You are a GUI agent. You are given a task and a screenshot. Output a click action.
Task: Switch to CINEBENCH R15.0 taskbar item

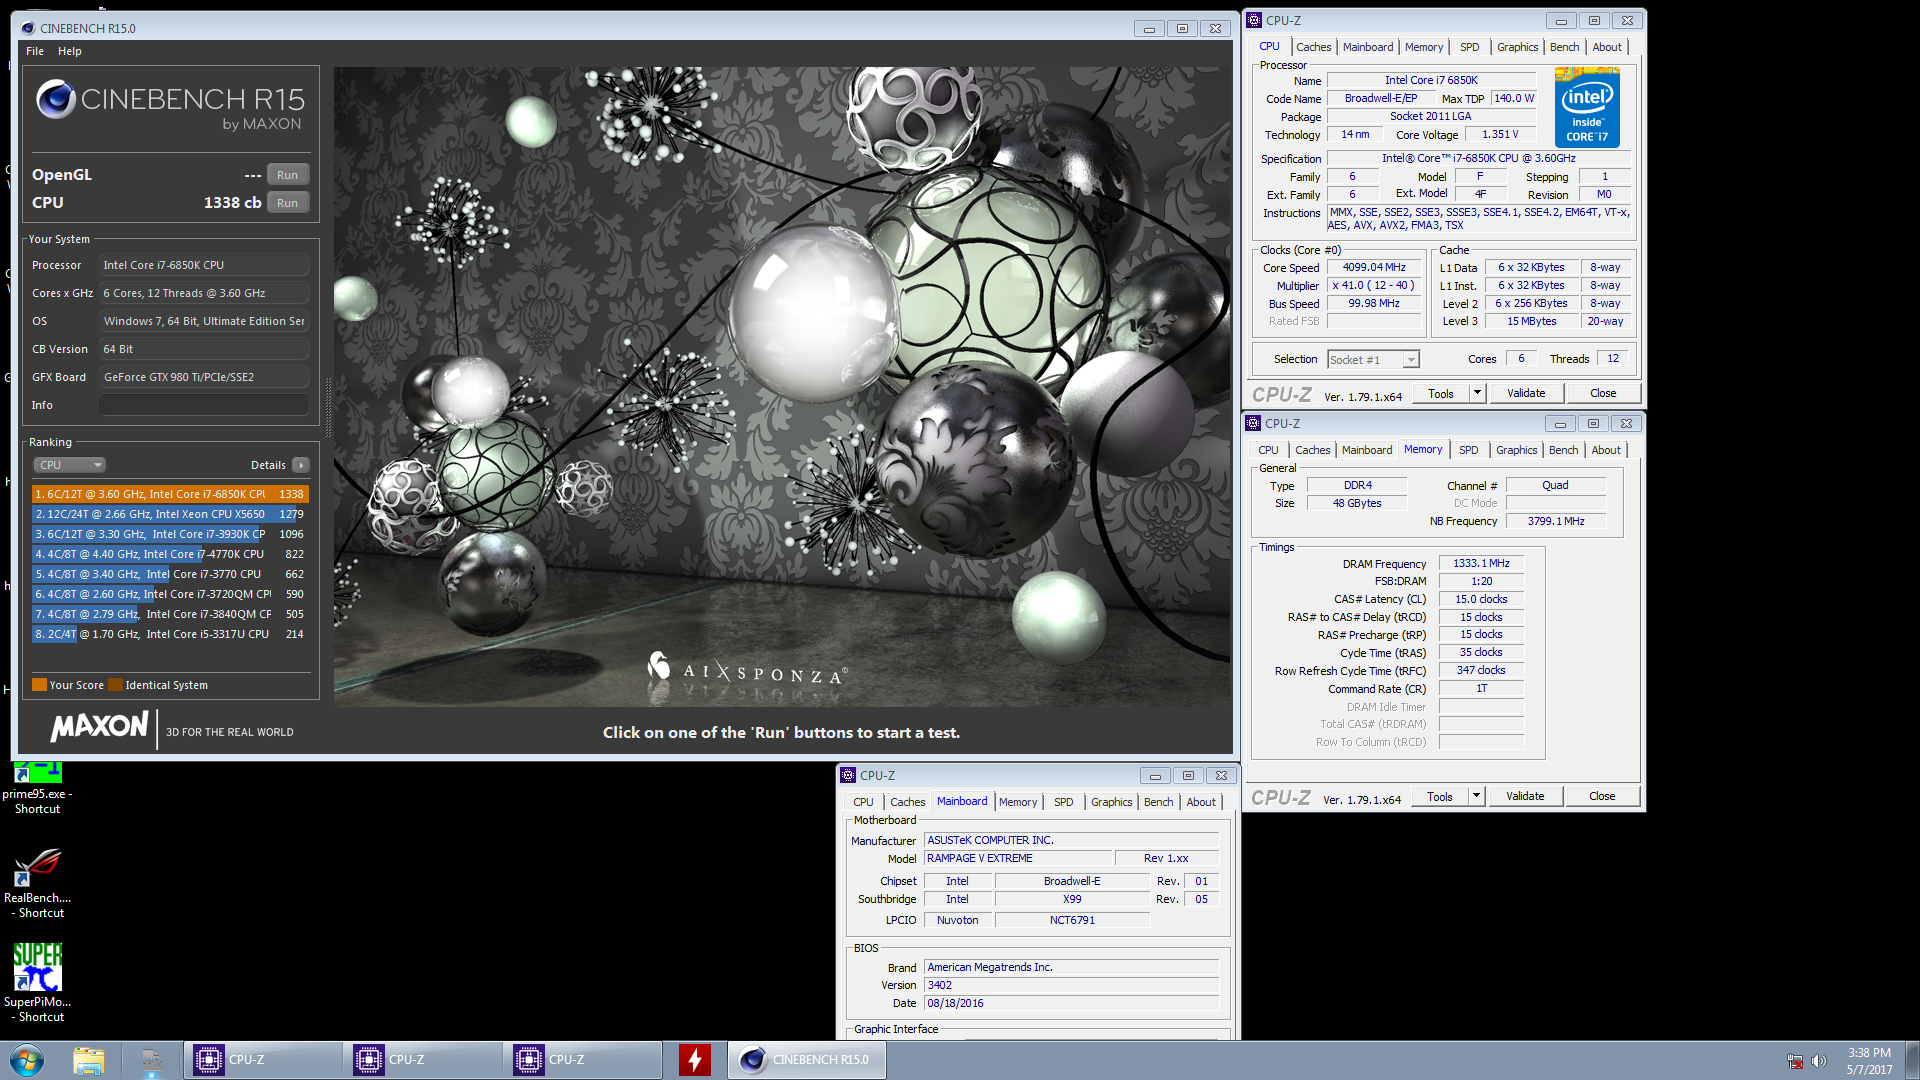[807, 1060]
